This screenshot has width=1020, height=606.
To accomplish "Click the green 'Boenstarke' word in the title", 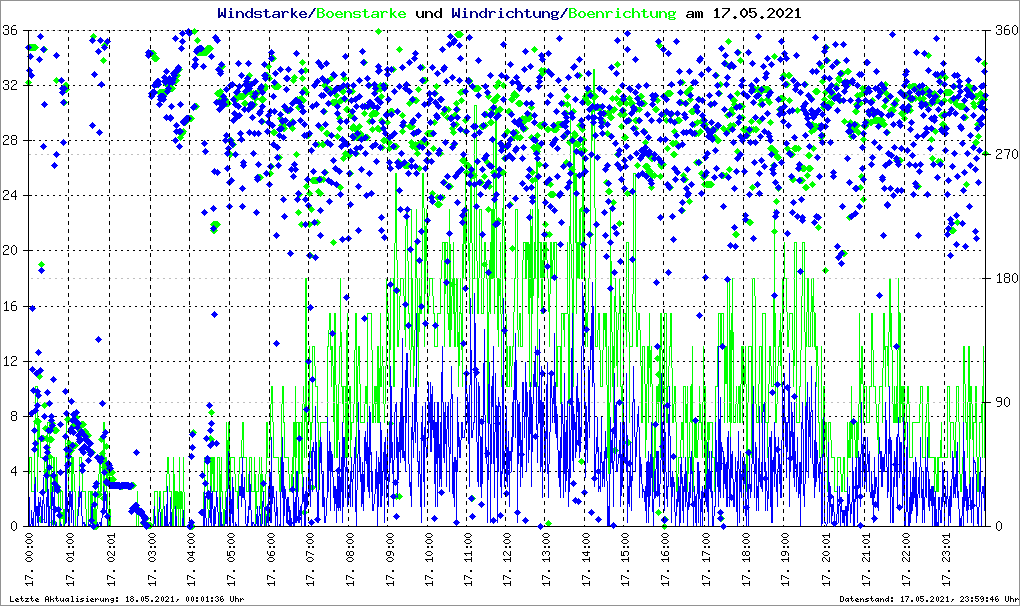I will [x=361, y=13].
